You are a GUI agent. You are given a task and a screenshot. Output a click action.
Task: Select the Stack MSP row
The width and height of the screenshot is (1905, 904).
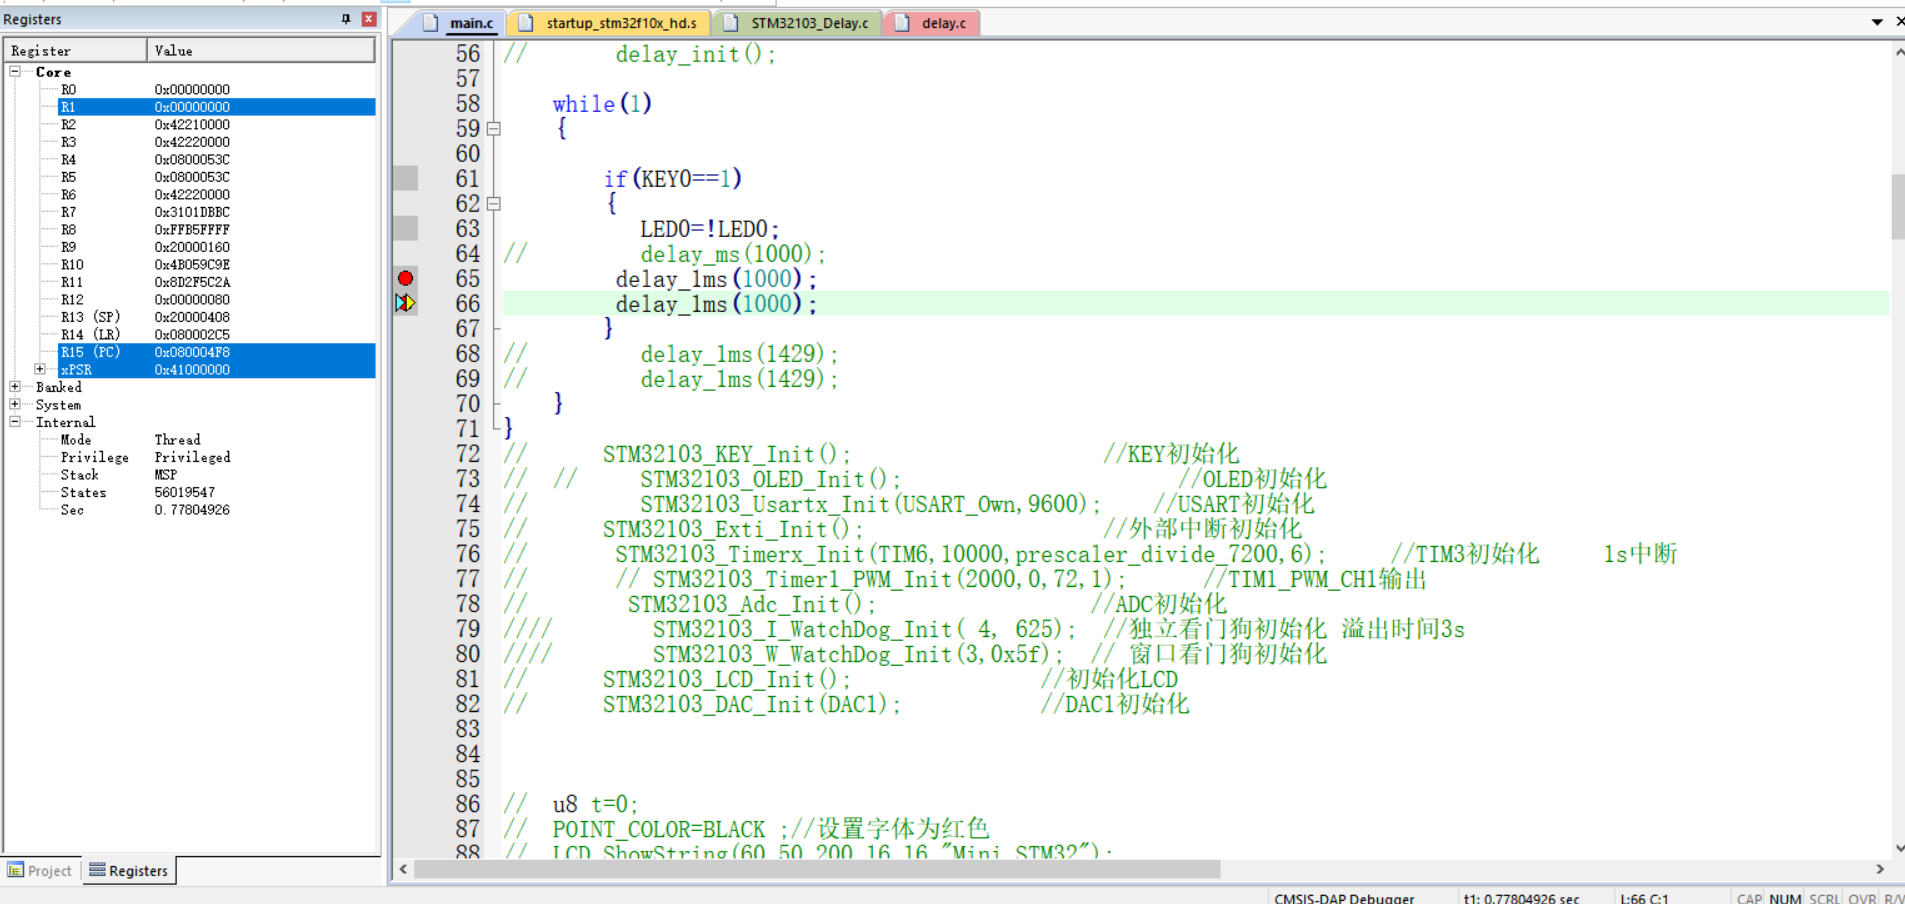tap(216, 475)
